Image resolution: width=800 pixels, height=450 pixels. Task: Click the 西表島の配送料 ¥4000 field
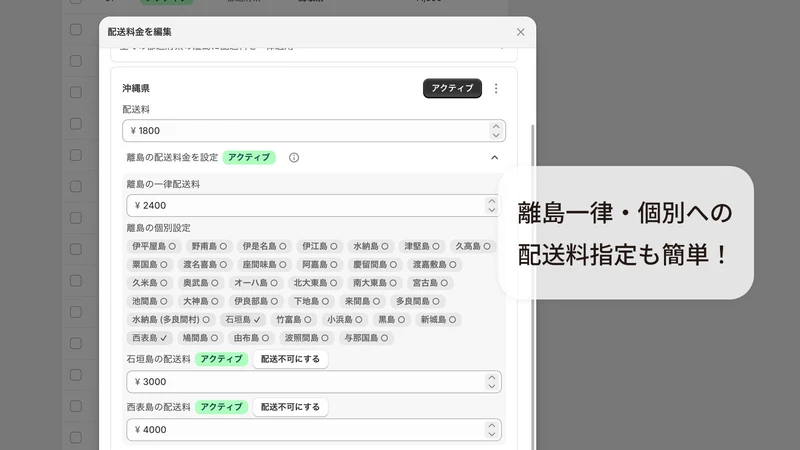point(314,430)
